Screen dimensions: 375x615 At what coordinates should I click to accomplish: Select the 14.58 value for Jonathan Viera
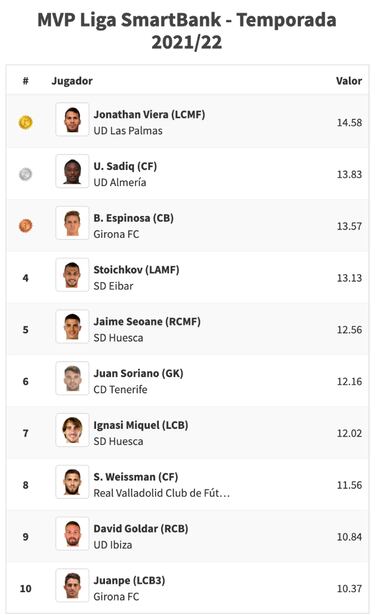tap(349, 123)
